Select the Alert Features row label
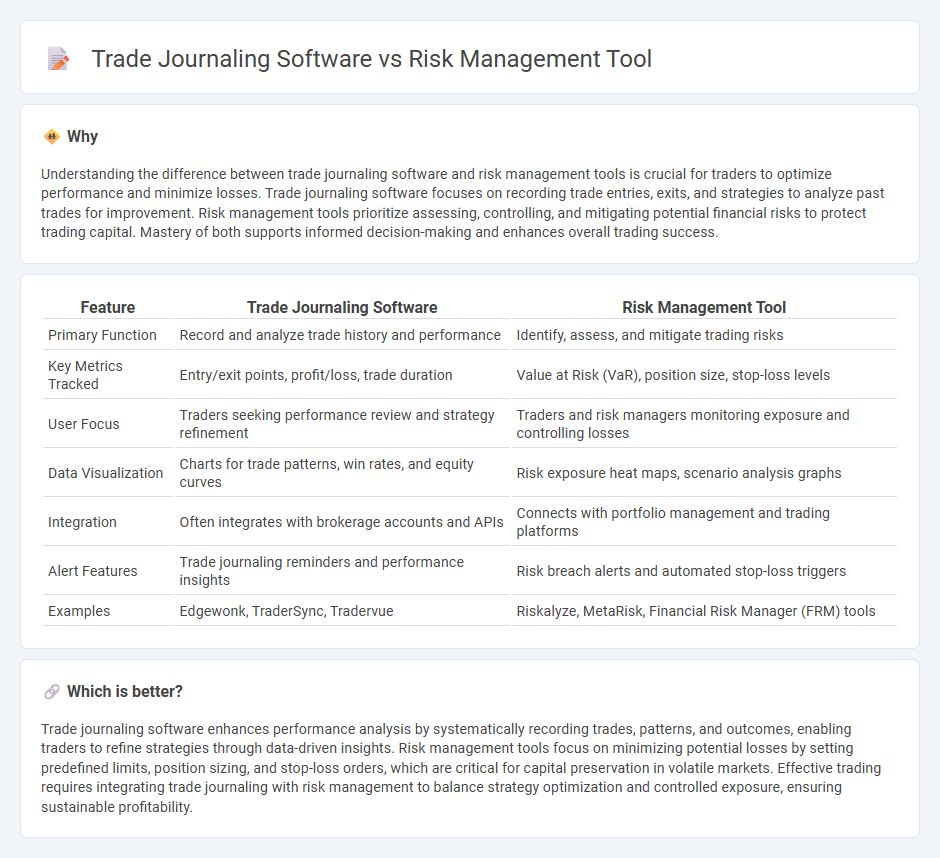Screen dimensions: 940x858 click(92, 571)
